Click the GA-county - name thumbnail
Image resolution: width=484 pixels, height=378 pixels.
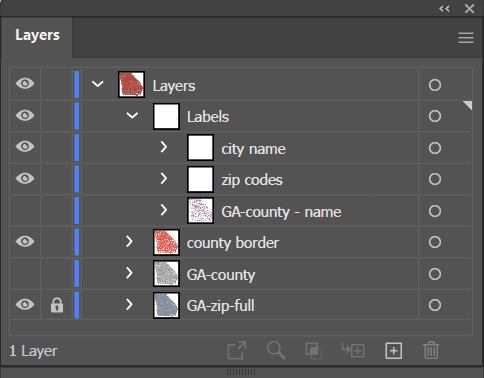tap(200, 211)
